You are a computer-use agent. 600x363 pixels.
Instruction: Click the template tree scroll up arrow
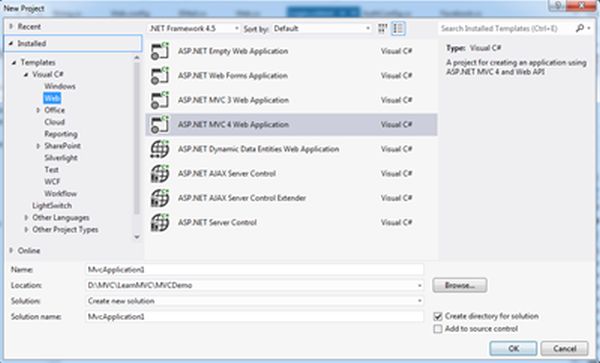137,58
